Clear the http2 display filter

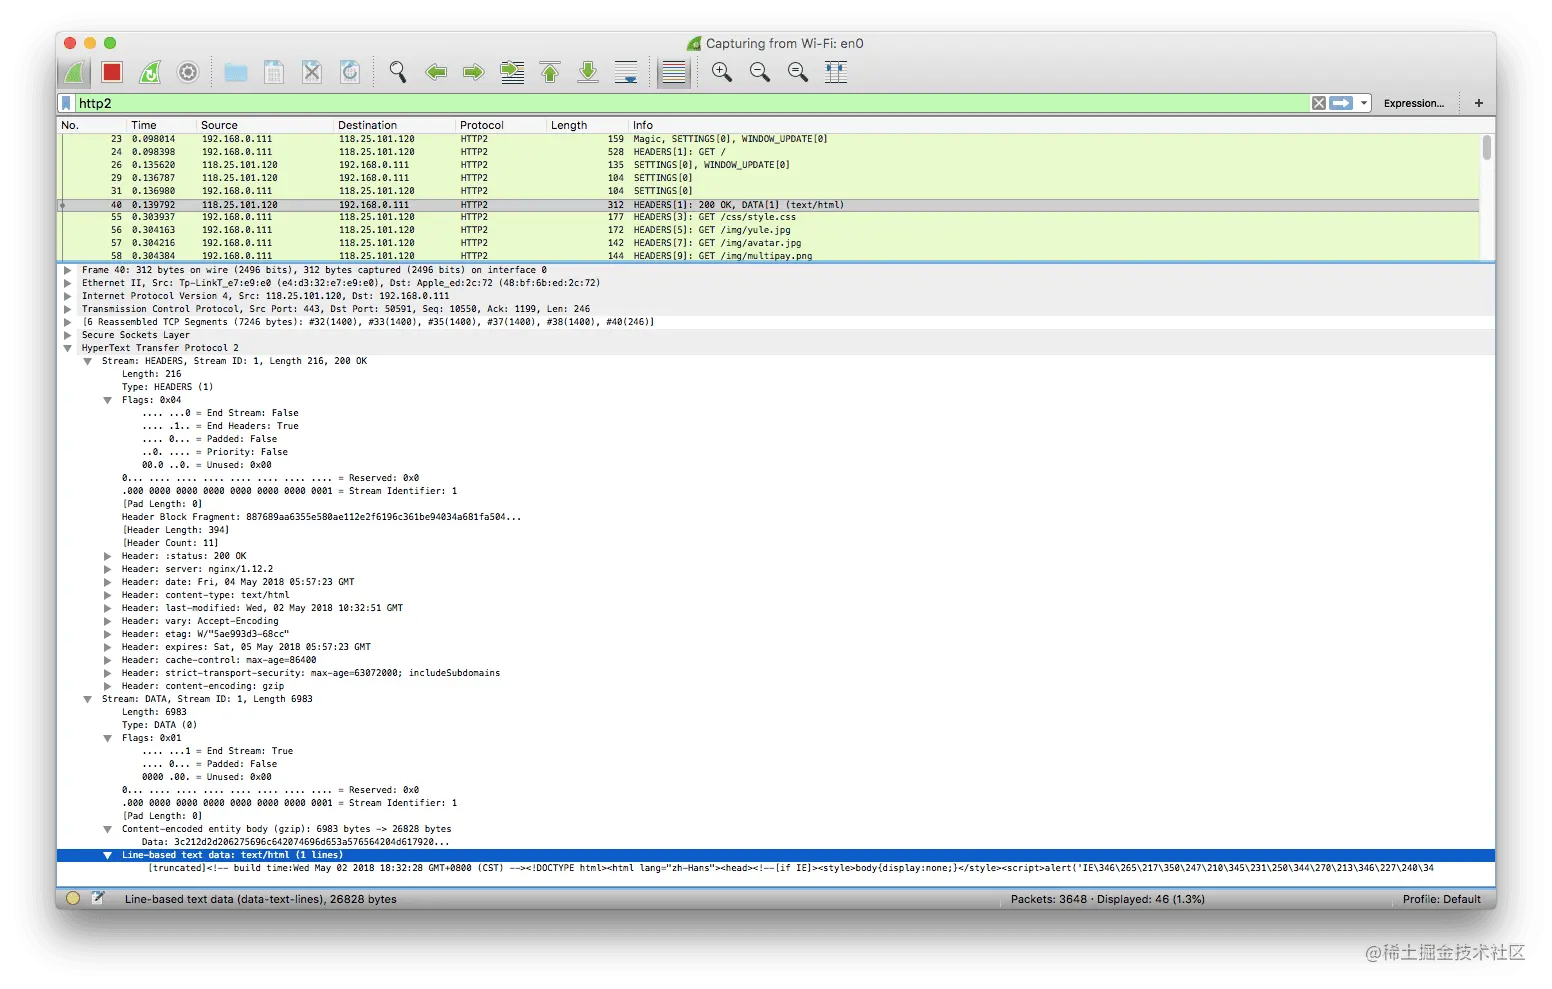tap(1319, 103)
